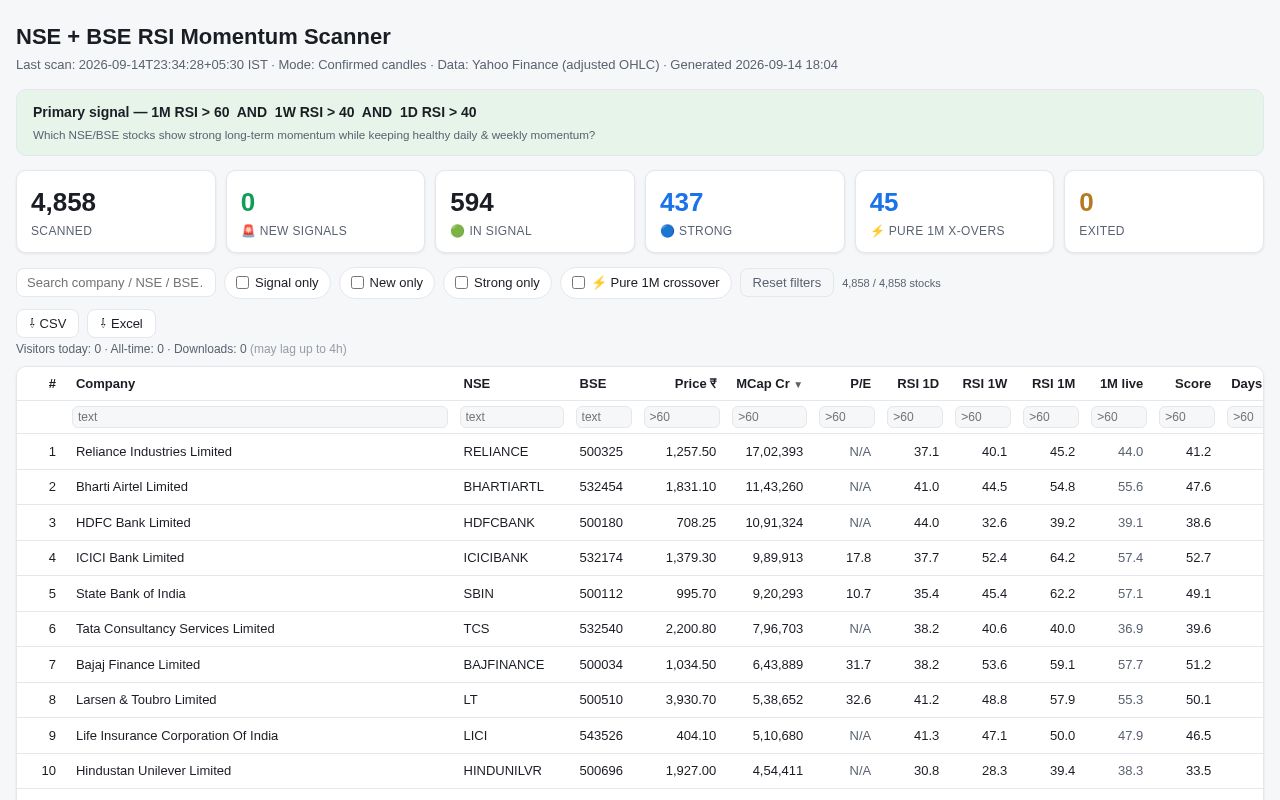Click the 36.9 1M live value for TCS
The image size is (1280, 800).
click(x=1130, y=629)
